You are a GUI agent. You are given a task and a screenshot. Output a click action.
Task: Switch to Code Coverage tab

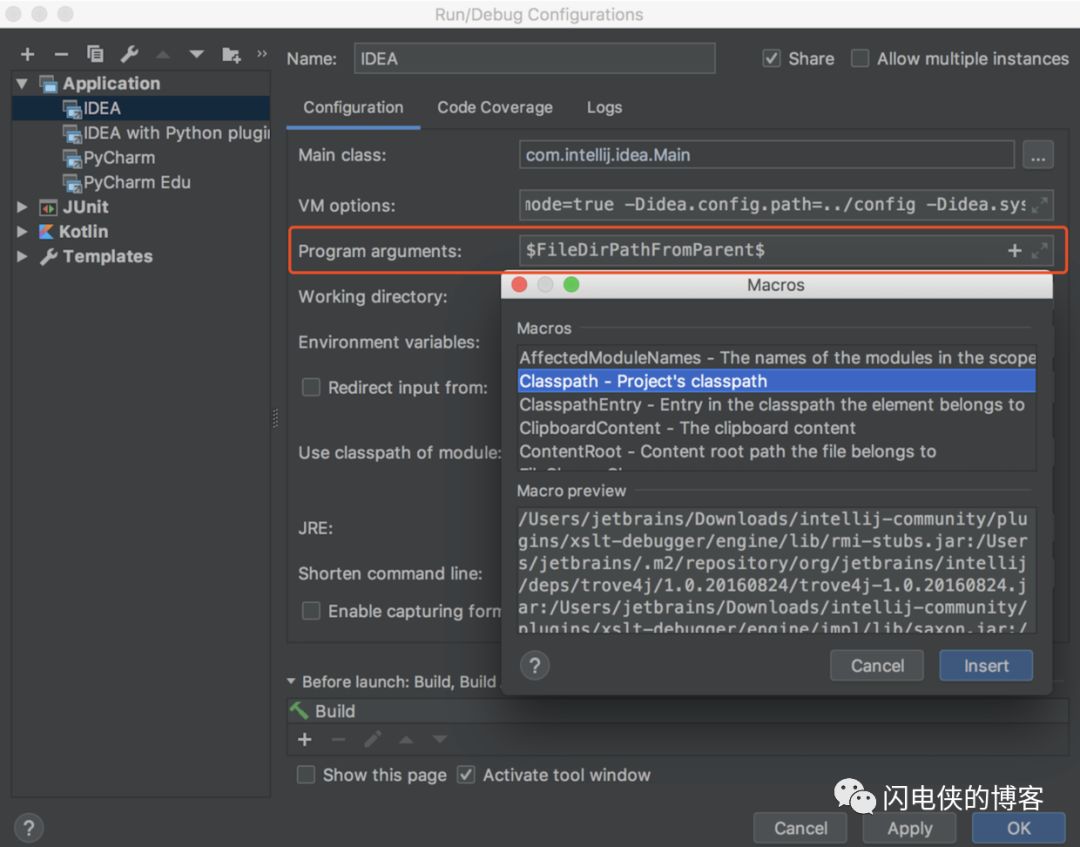coord(495,107)
